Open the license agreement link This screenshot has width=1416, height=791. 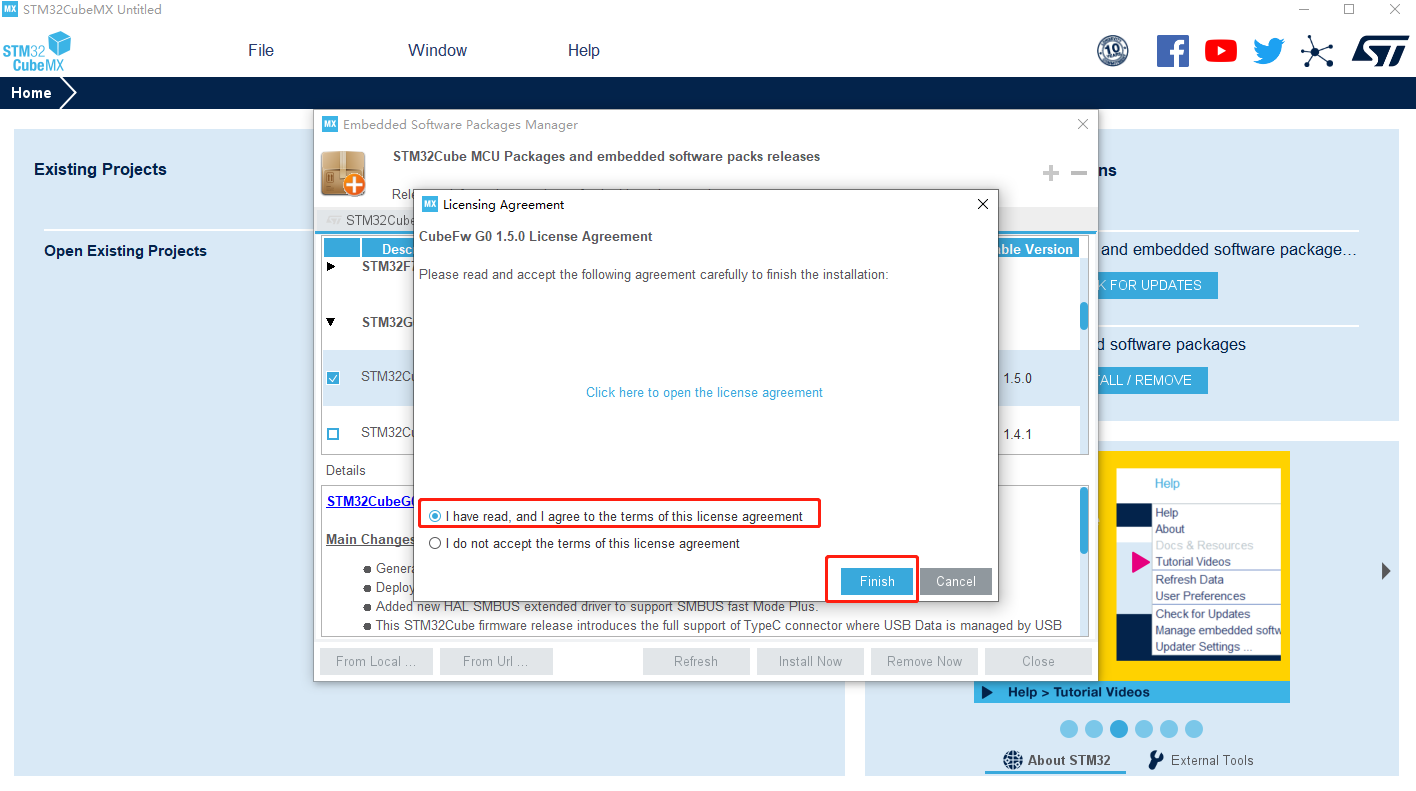pos(704,393)
